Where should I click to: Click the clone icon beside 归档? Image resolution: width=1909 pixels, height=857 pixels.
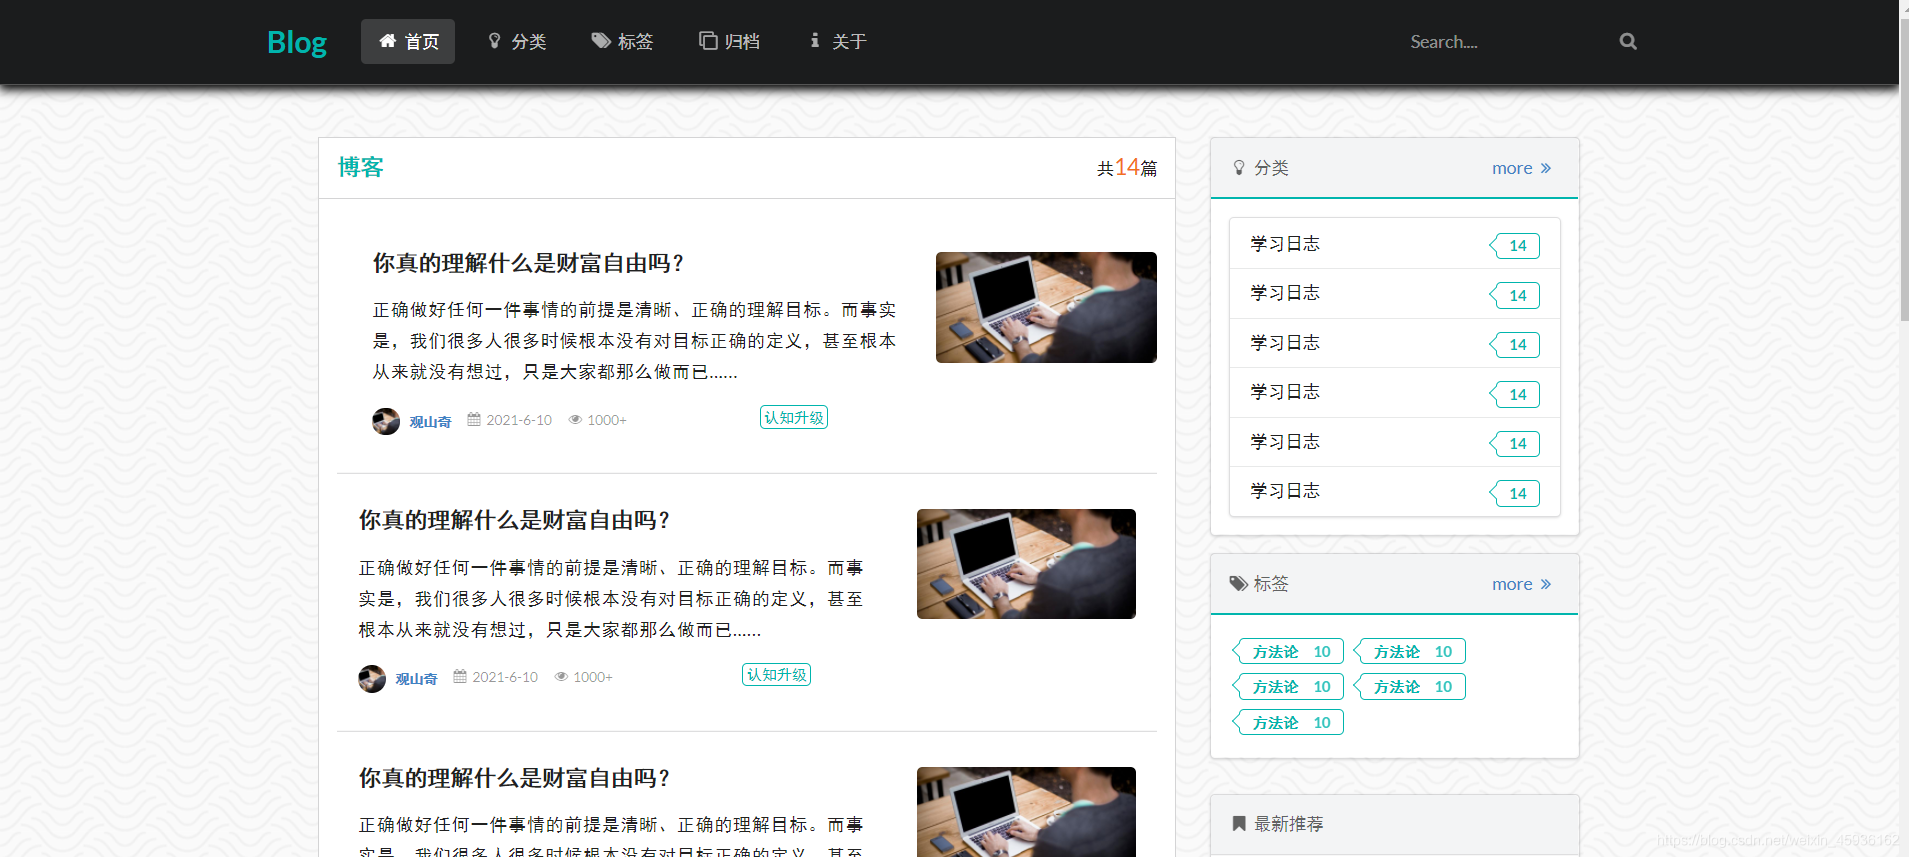click(x=708, y=41)
